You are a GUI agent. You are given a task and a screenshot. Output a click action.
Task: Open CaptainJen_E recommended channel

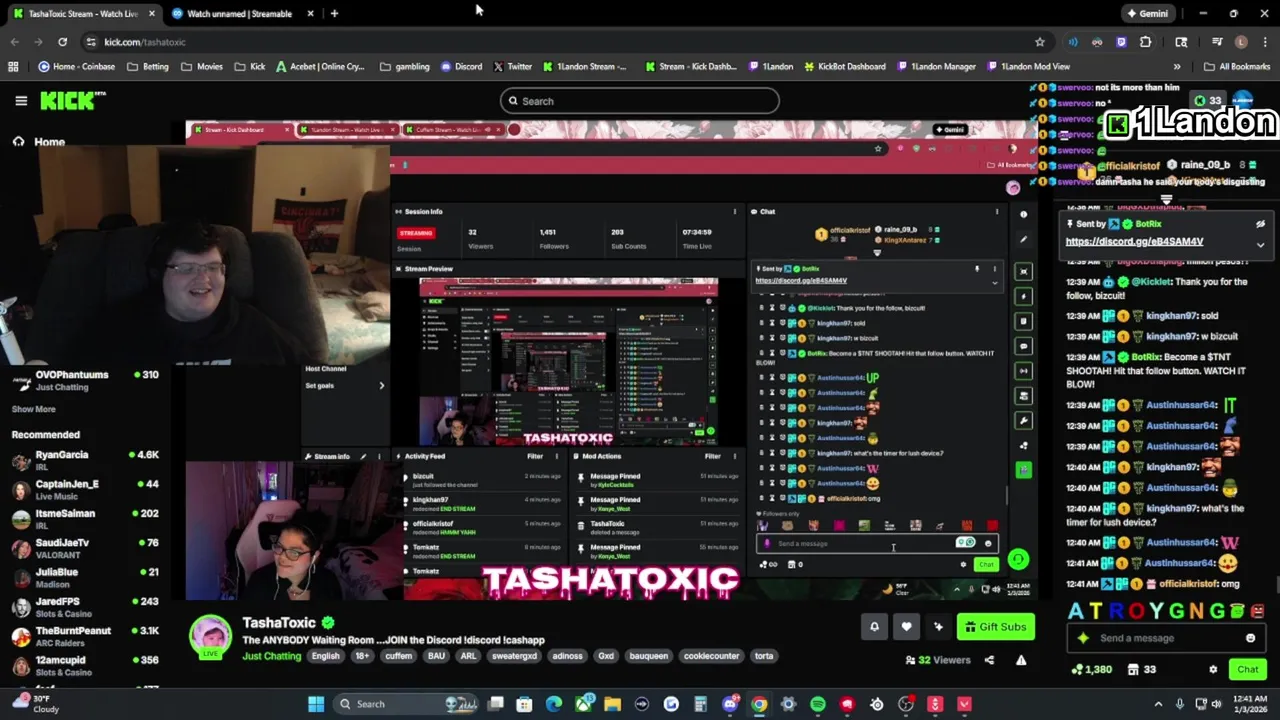pyautogui.click(x=85, y=489)
